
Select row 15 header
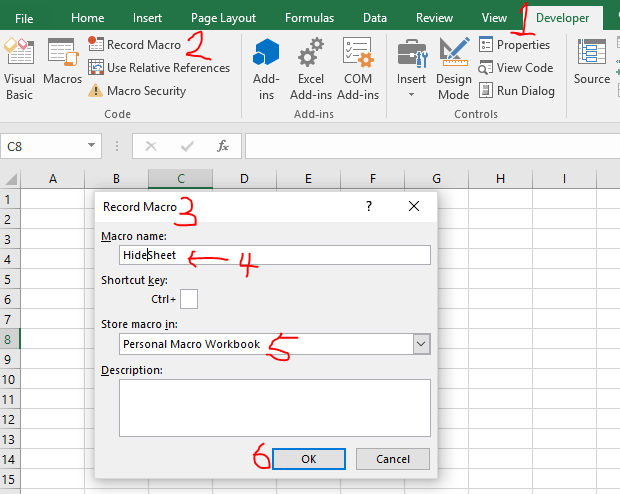[9, 479]
